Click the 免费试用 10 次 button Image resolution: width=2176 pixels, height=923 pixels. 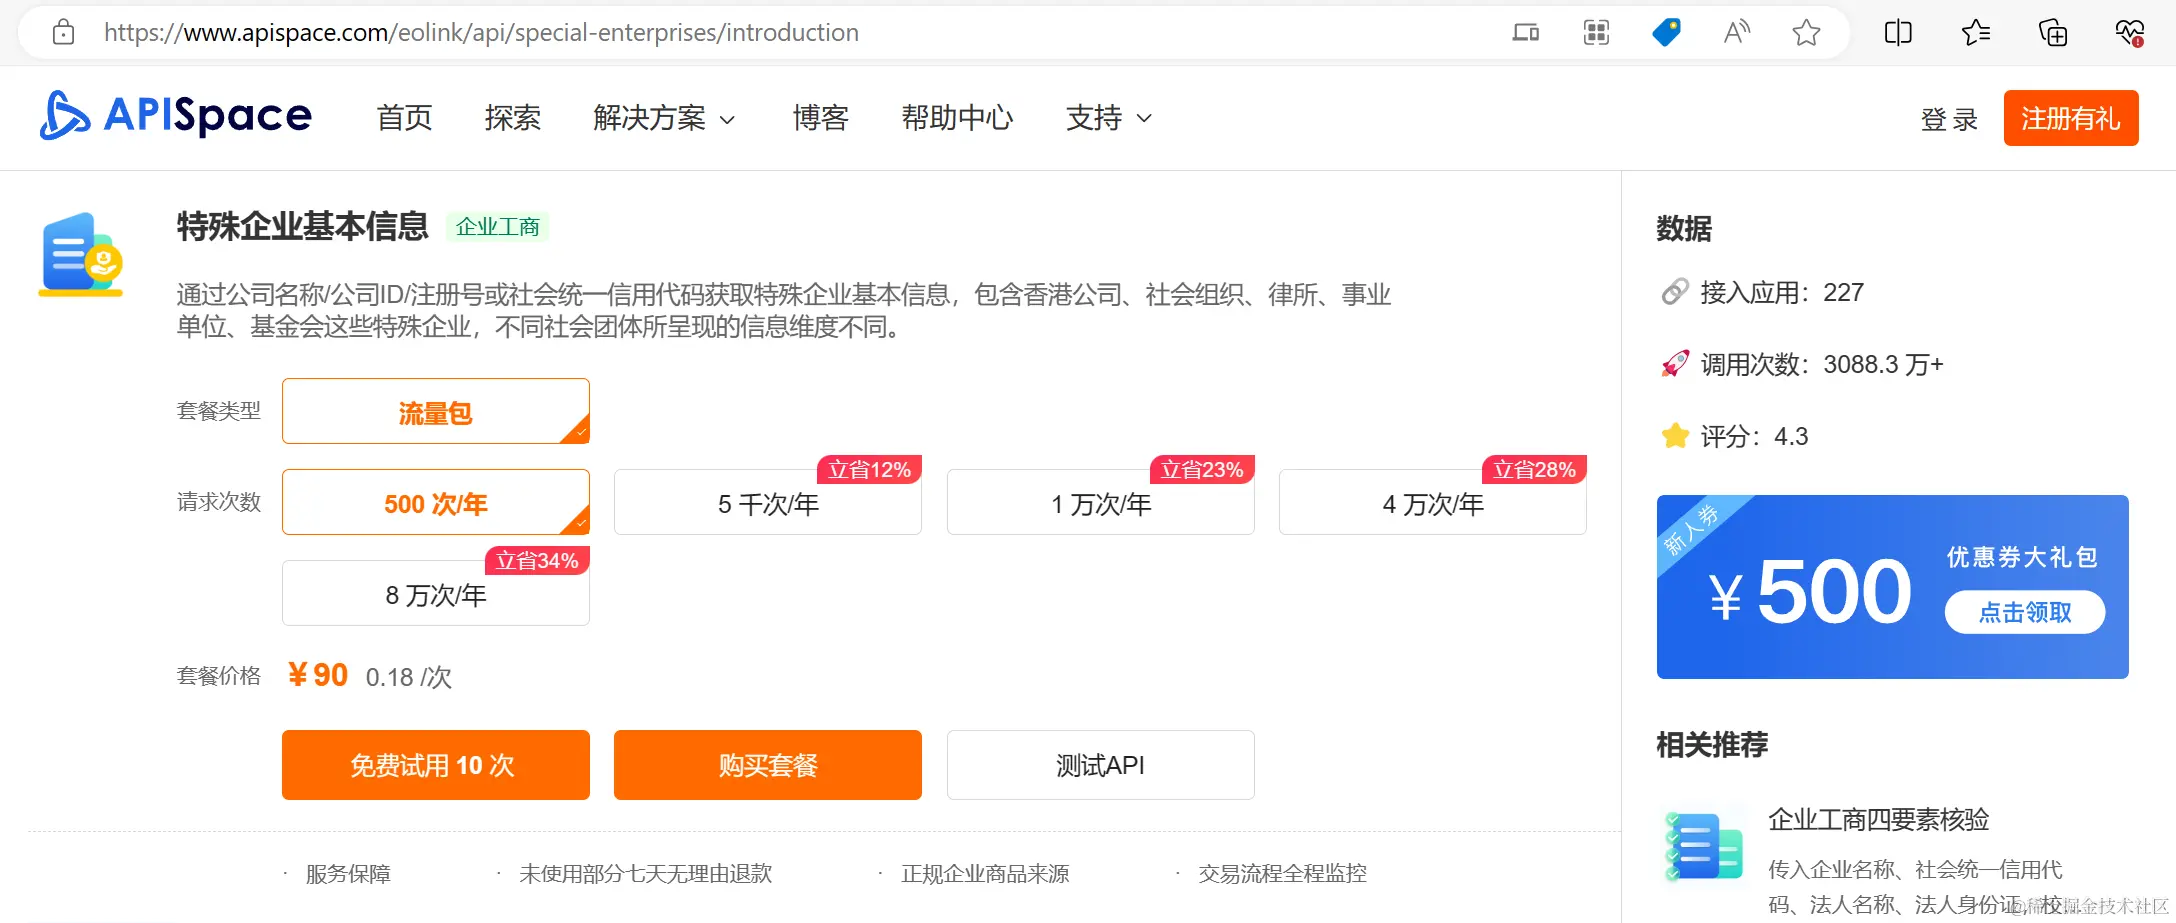436,765
